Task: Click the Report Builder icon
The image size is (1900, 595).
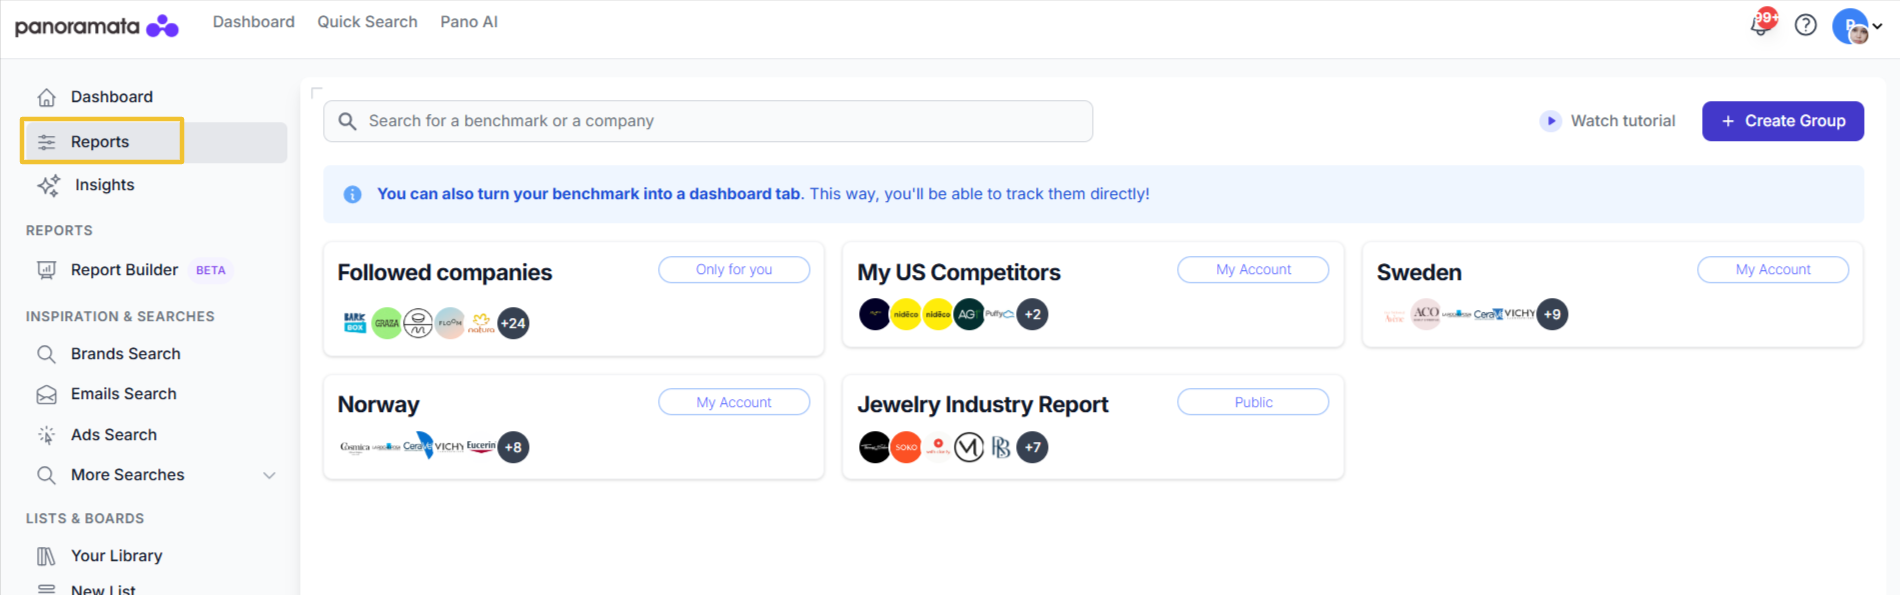Action: 46,270
